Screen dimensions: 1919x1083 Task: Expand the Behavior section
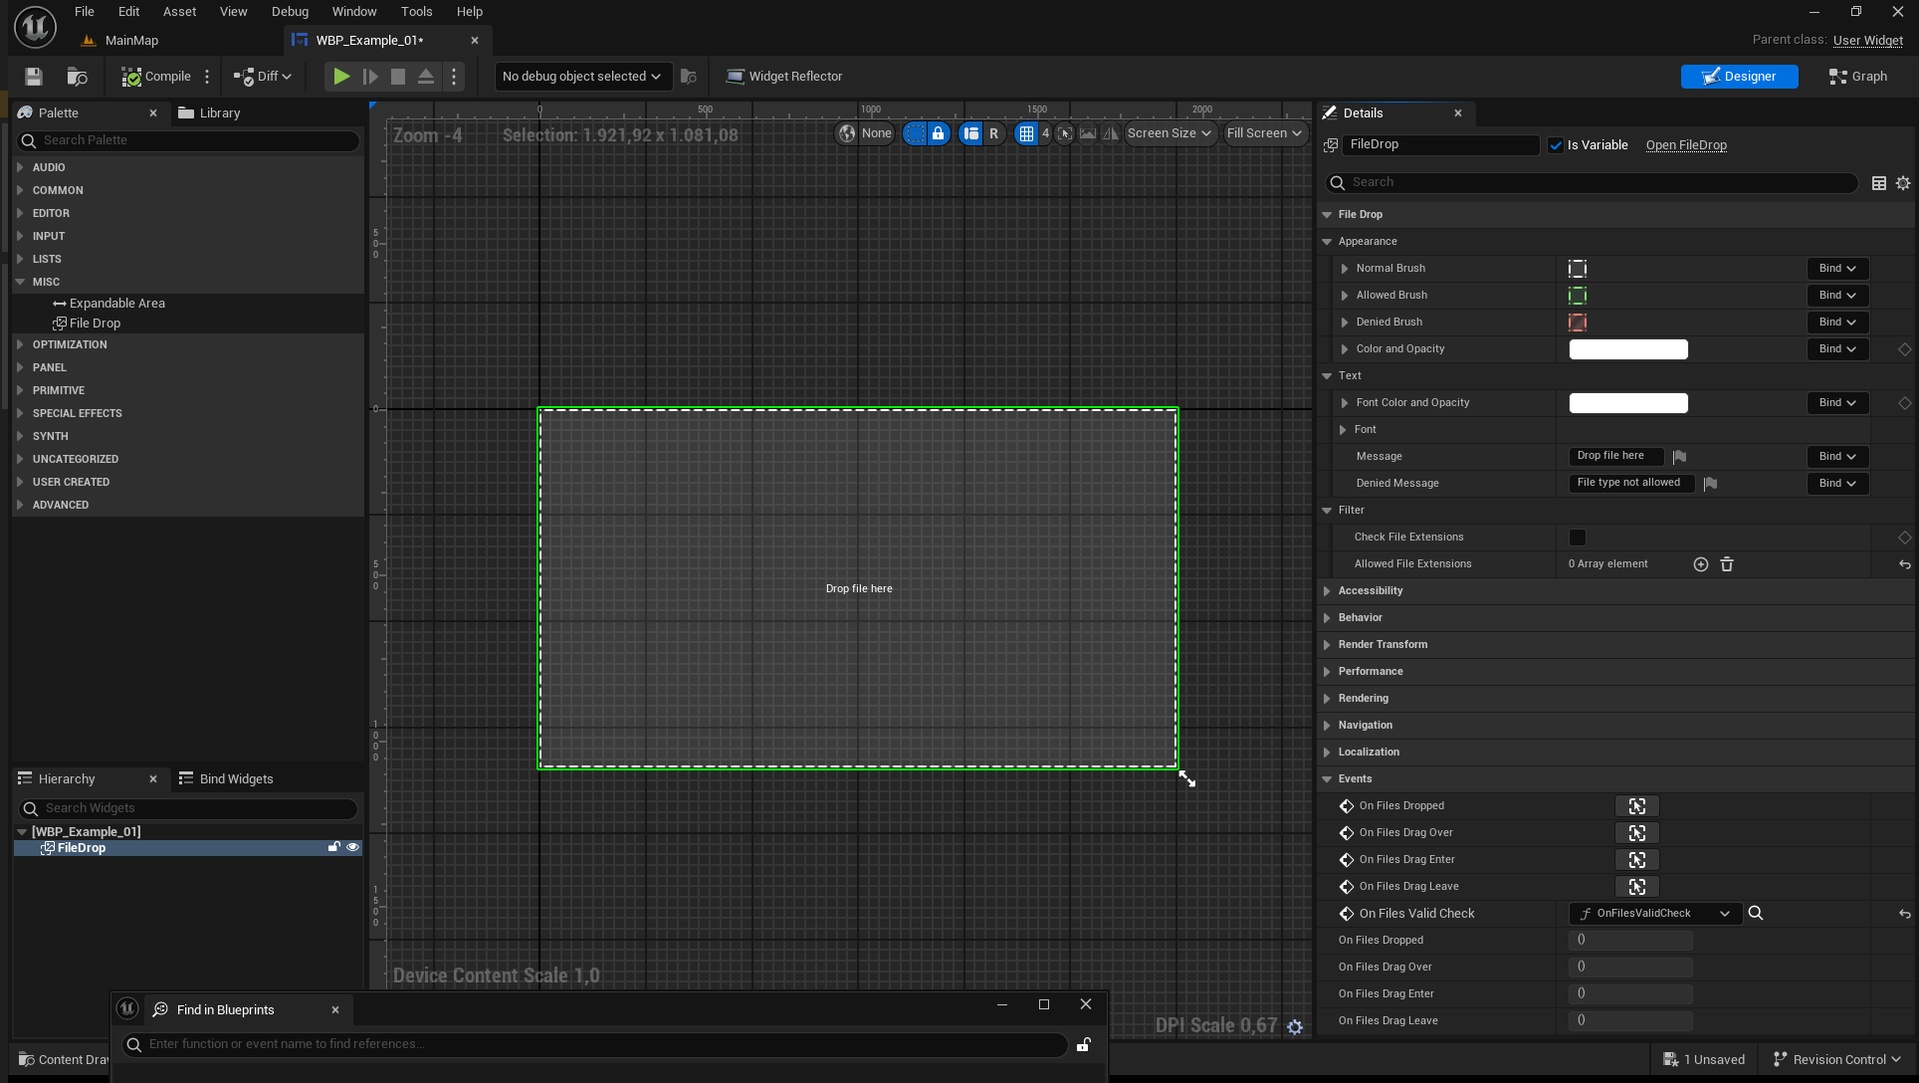pyautogui.click(x=1327, y=618)
